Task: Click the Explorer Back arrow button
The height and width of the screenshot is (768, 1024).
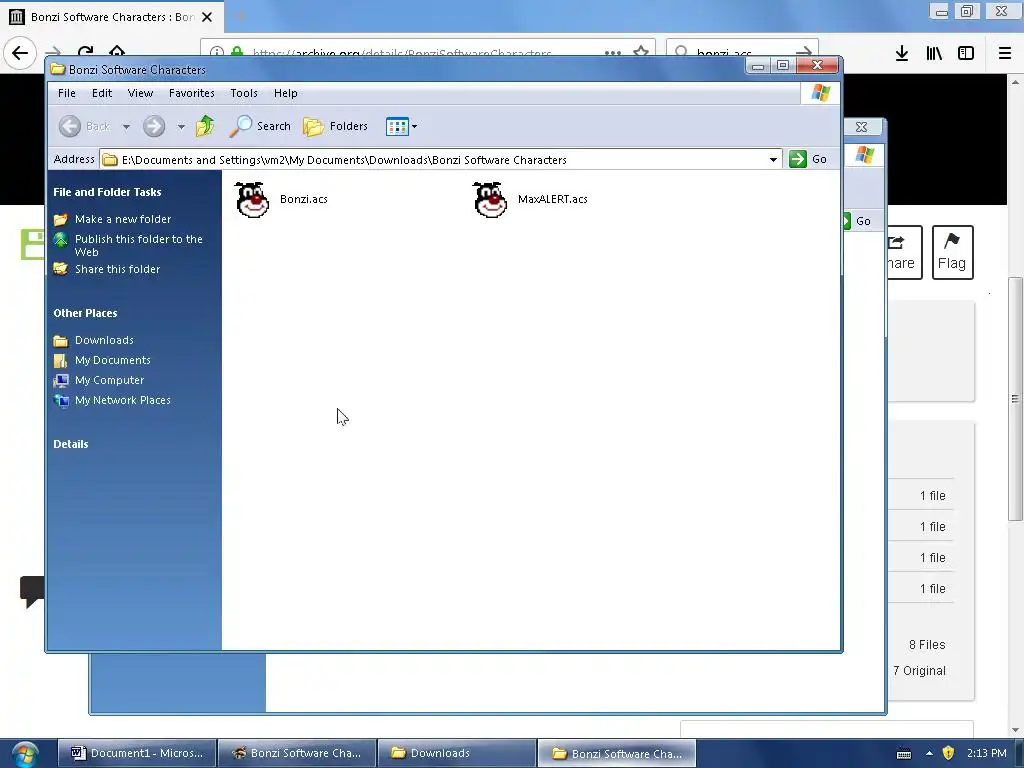Action: (70, 126)
